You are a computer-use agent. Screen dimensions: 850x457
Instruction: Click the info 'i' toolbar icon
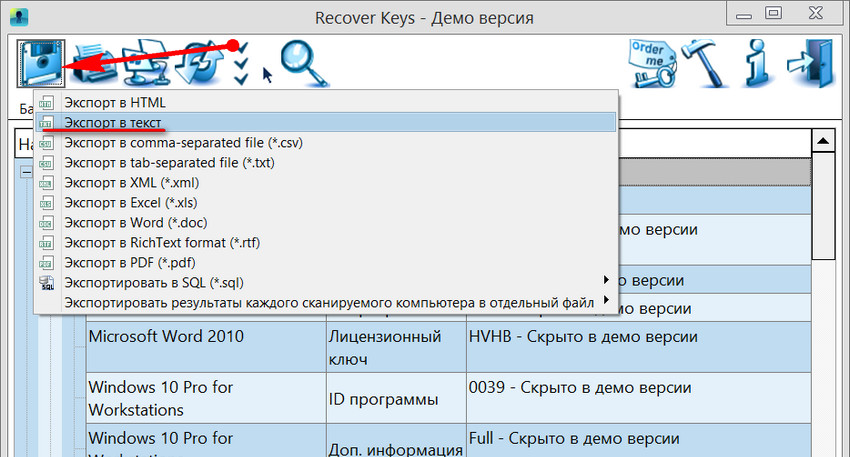(x=755, y=64)
